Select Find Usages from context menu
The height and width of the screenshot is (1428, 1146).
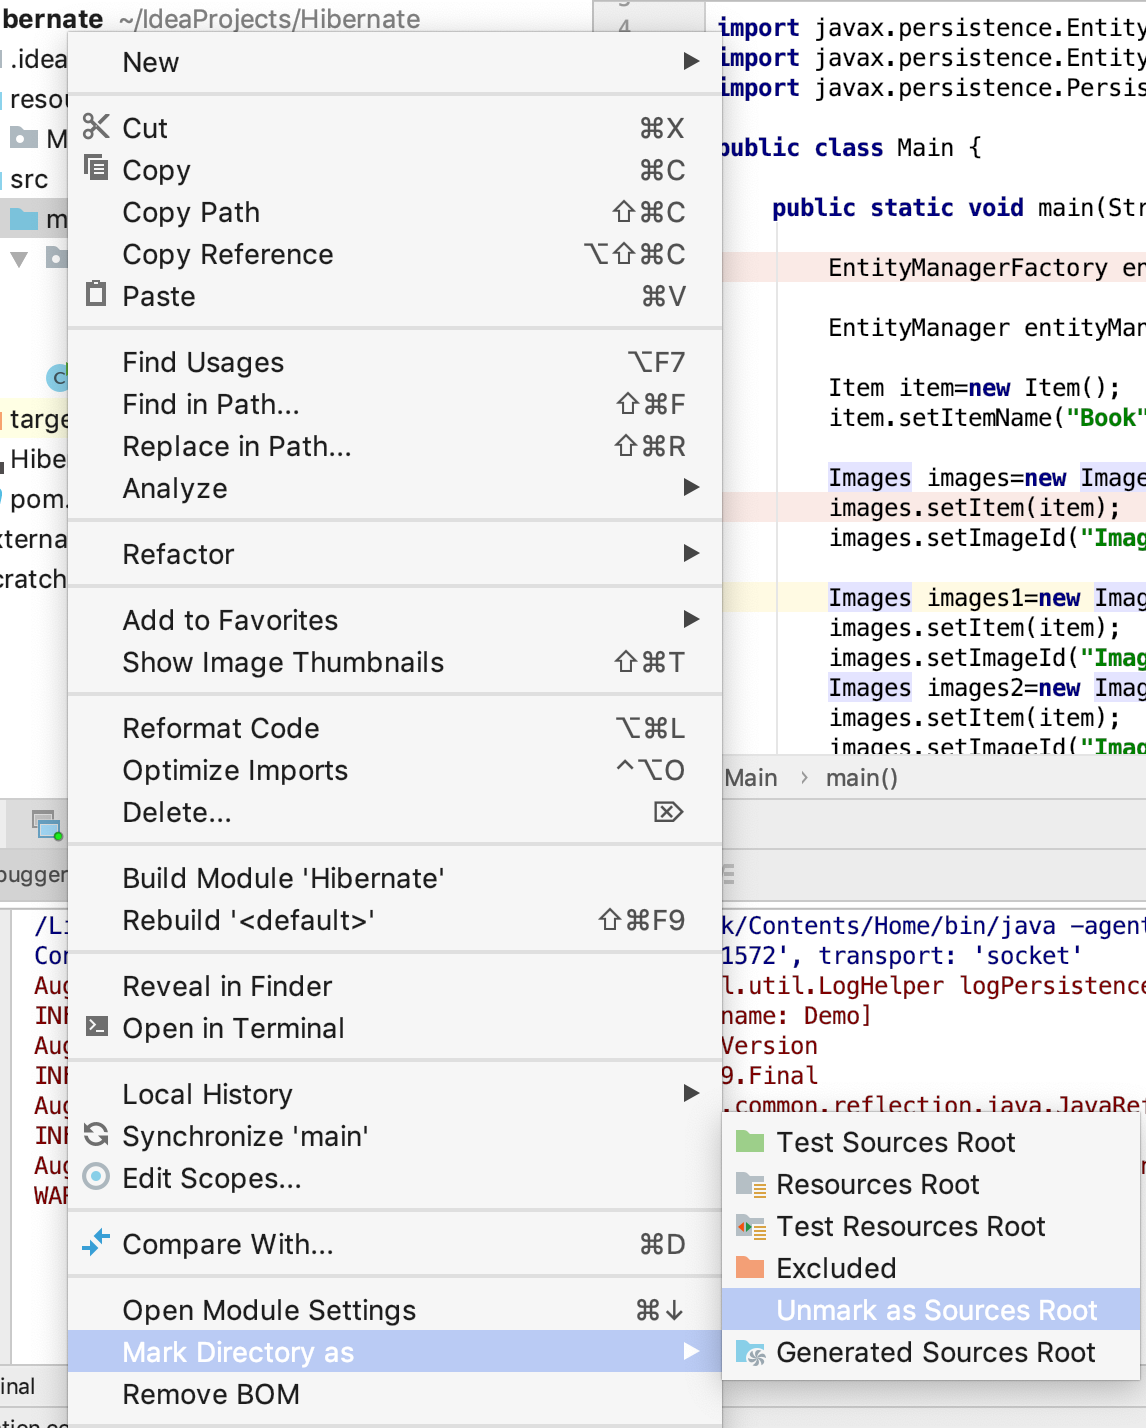pyautogui.click(x=203, y=362)
